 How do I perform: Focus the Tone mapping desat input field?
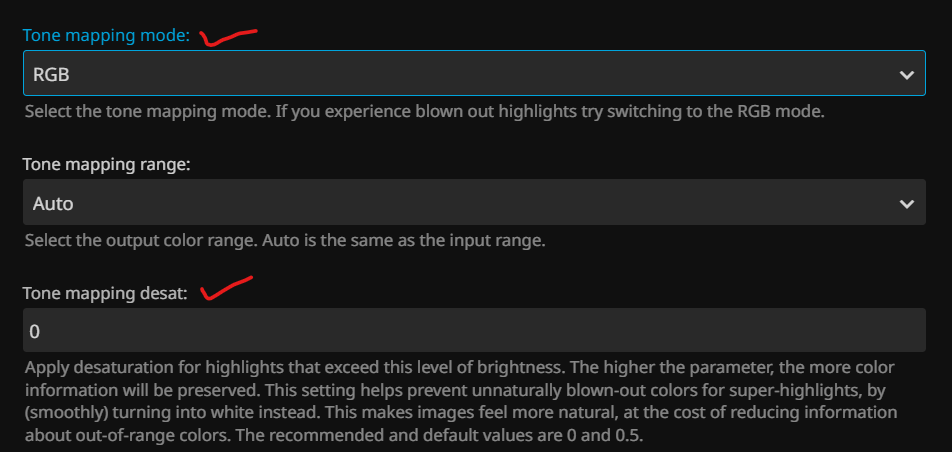pyautogui.click(x=473, y=331)
